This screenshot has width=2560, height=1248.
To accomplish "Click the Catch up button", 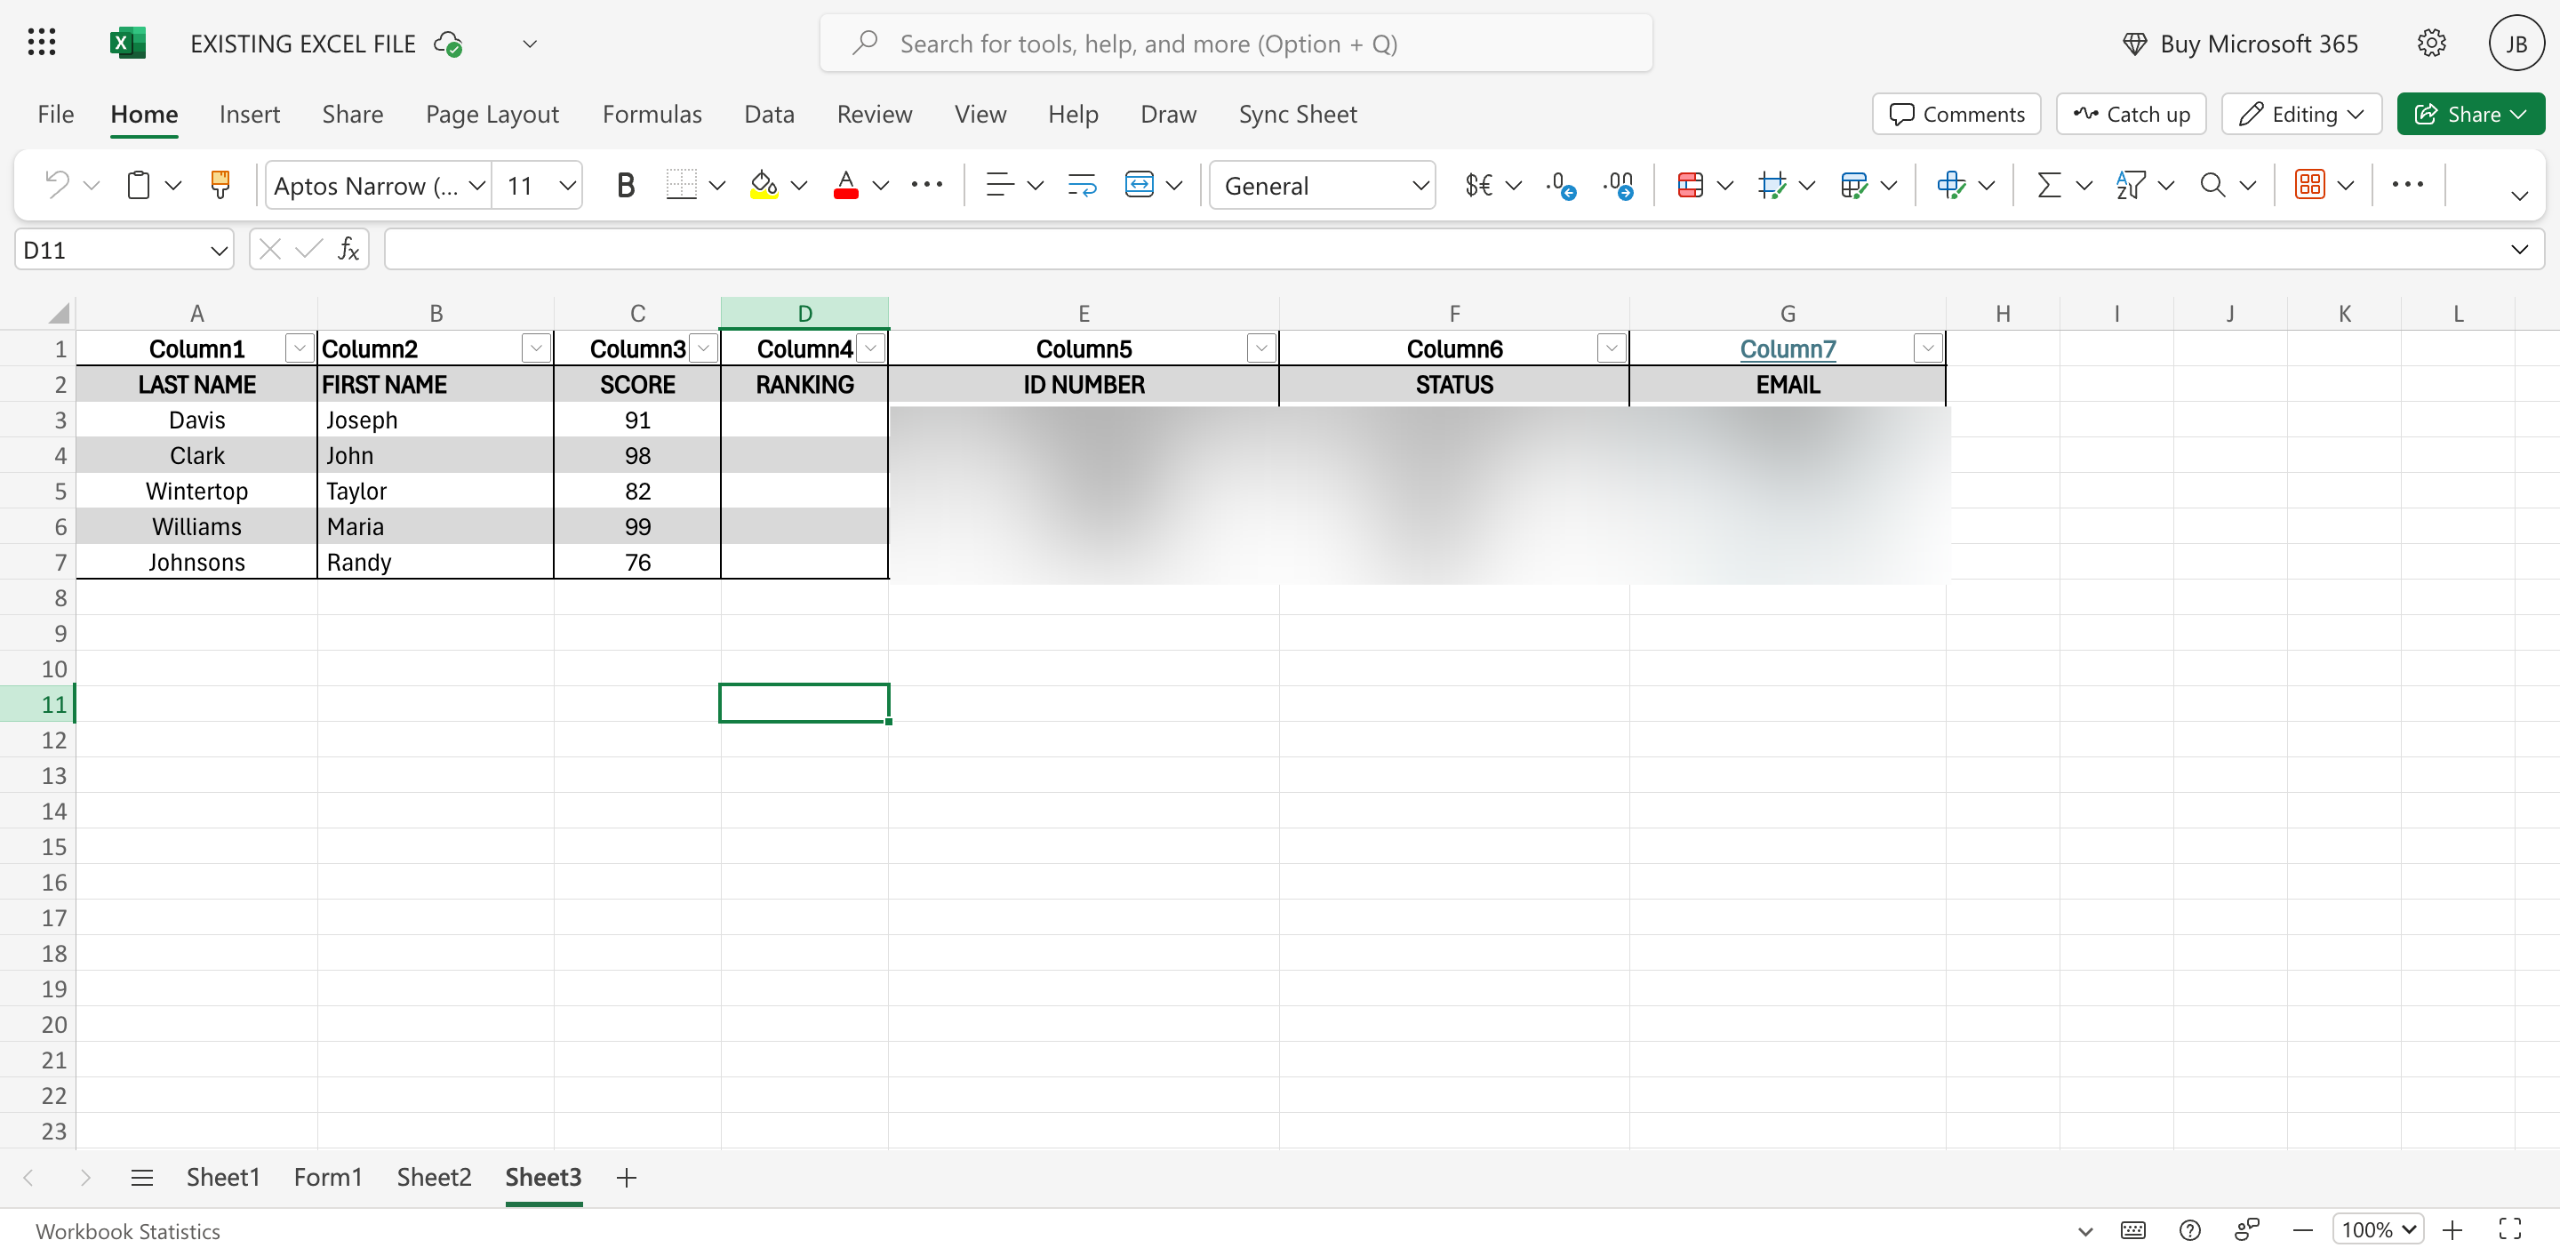I will coord(2131,114).
